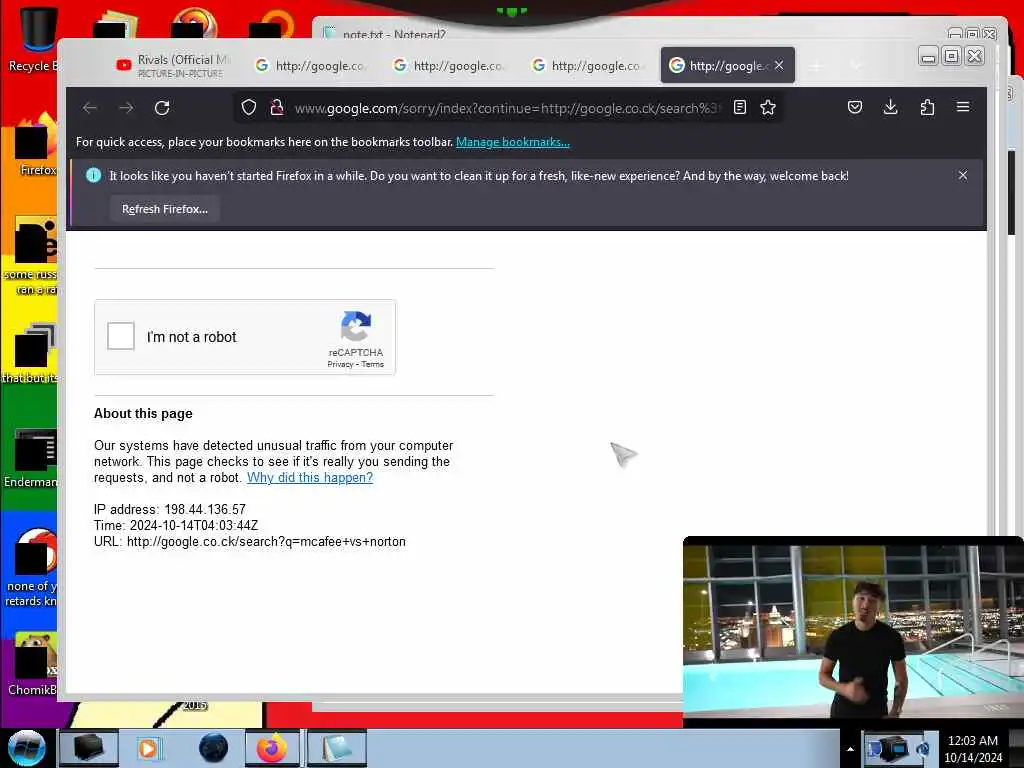Show hidden system tray icons arrow
The height and width of the screenshot is (768, 1024).
point(850,748)
